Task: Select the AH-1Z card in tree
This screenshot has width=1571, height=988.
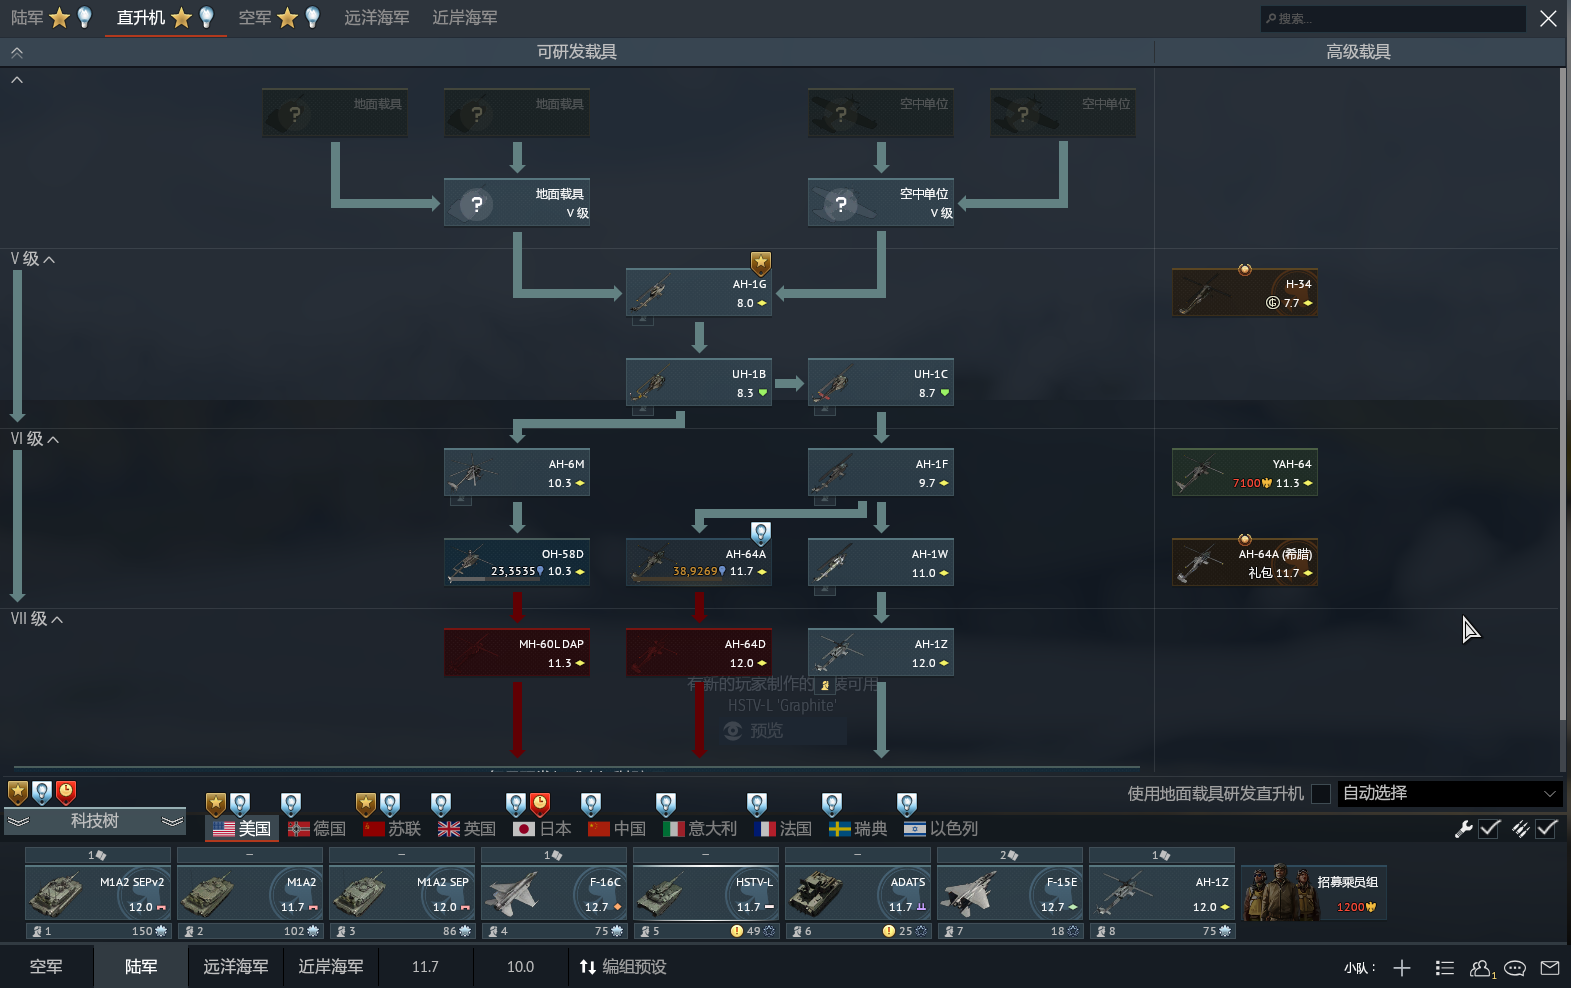Action: (x=880, y=652)
